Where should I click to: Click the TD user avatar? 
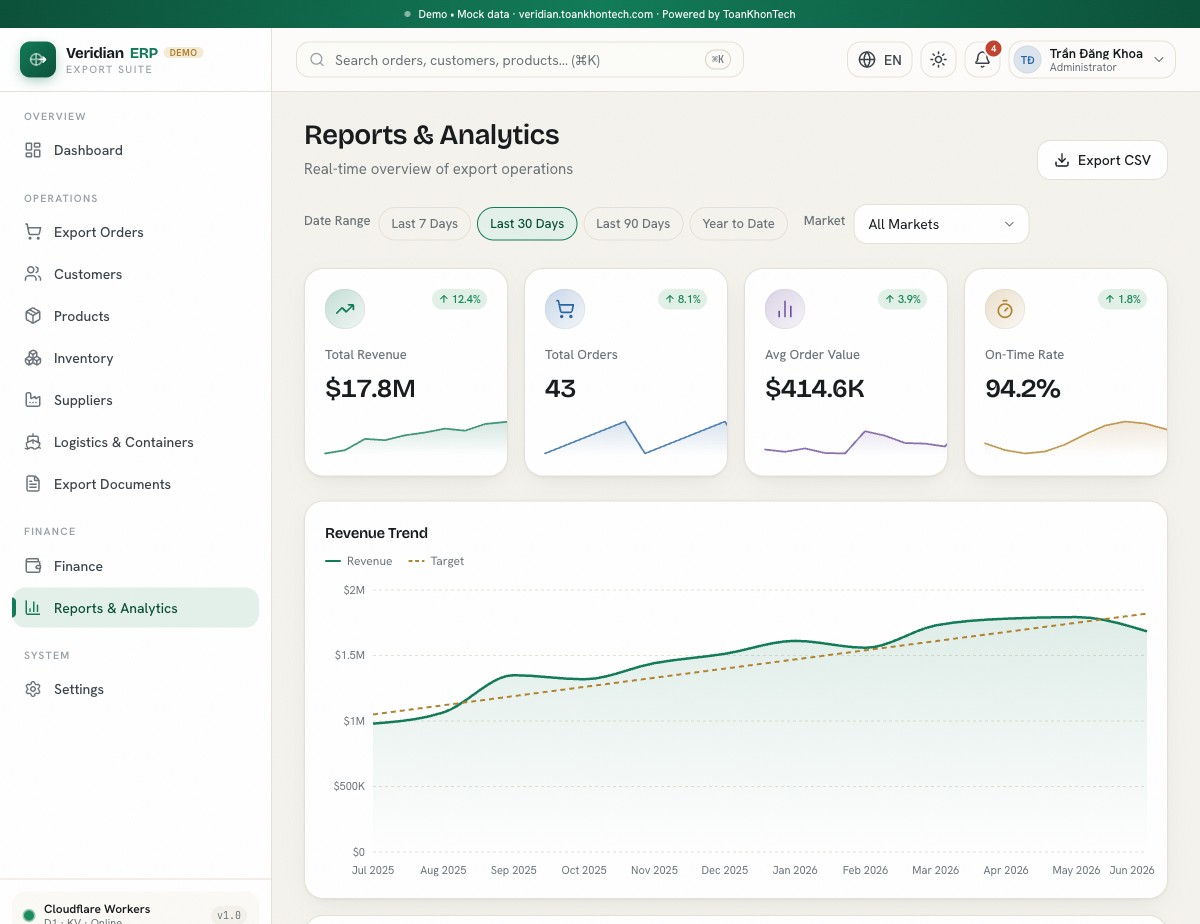tap(1027, 60)
